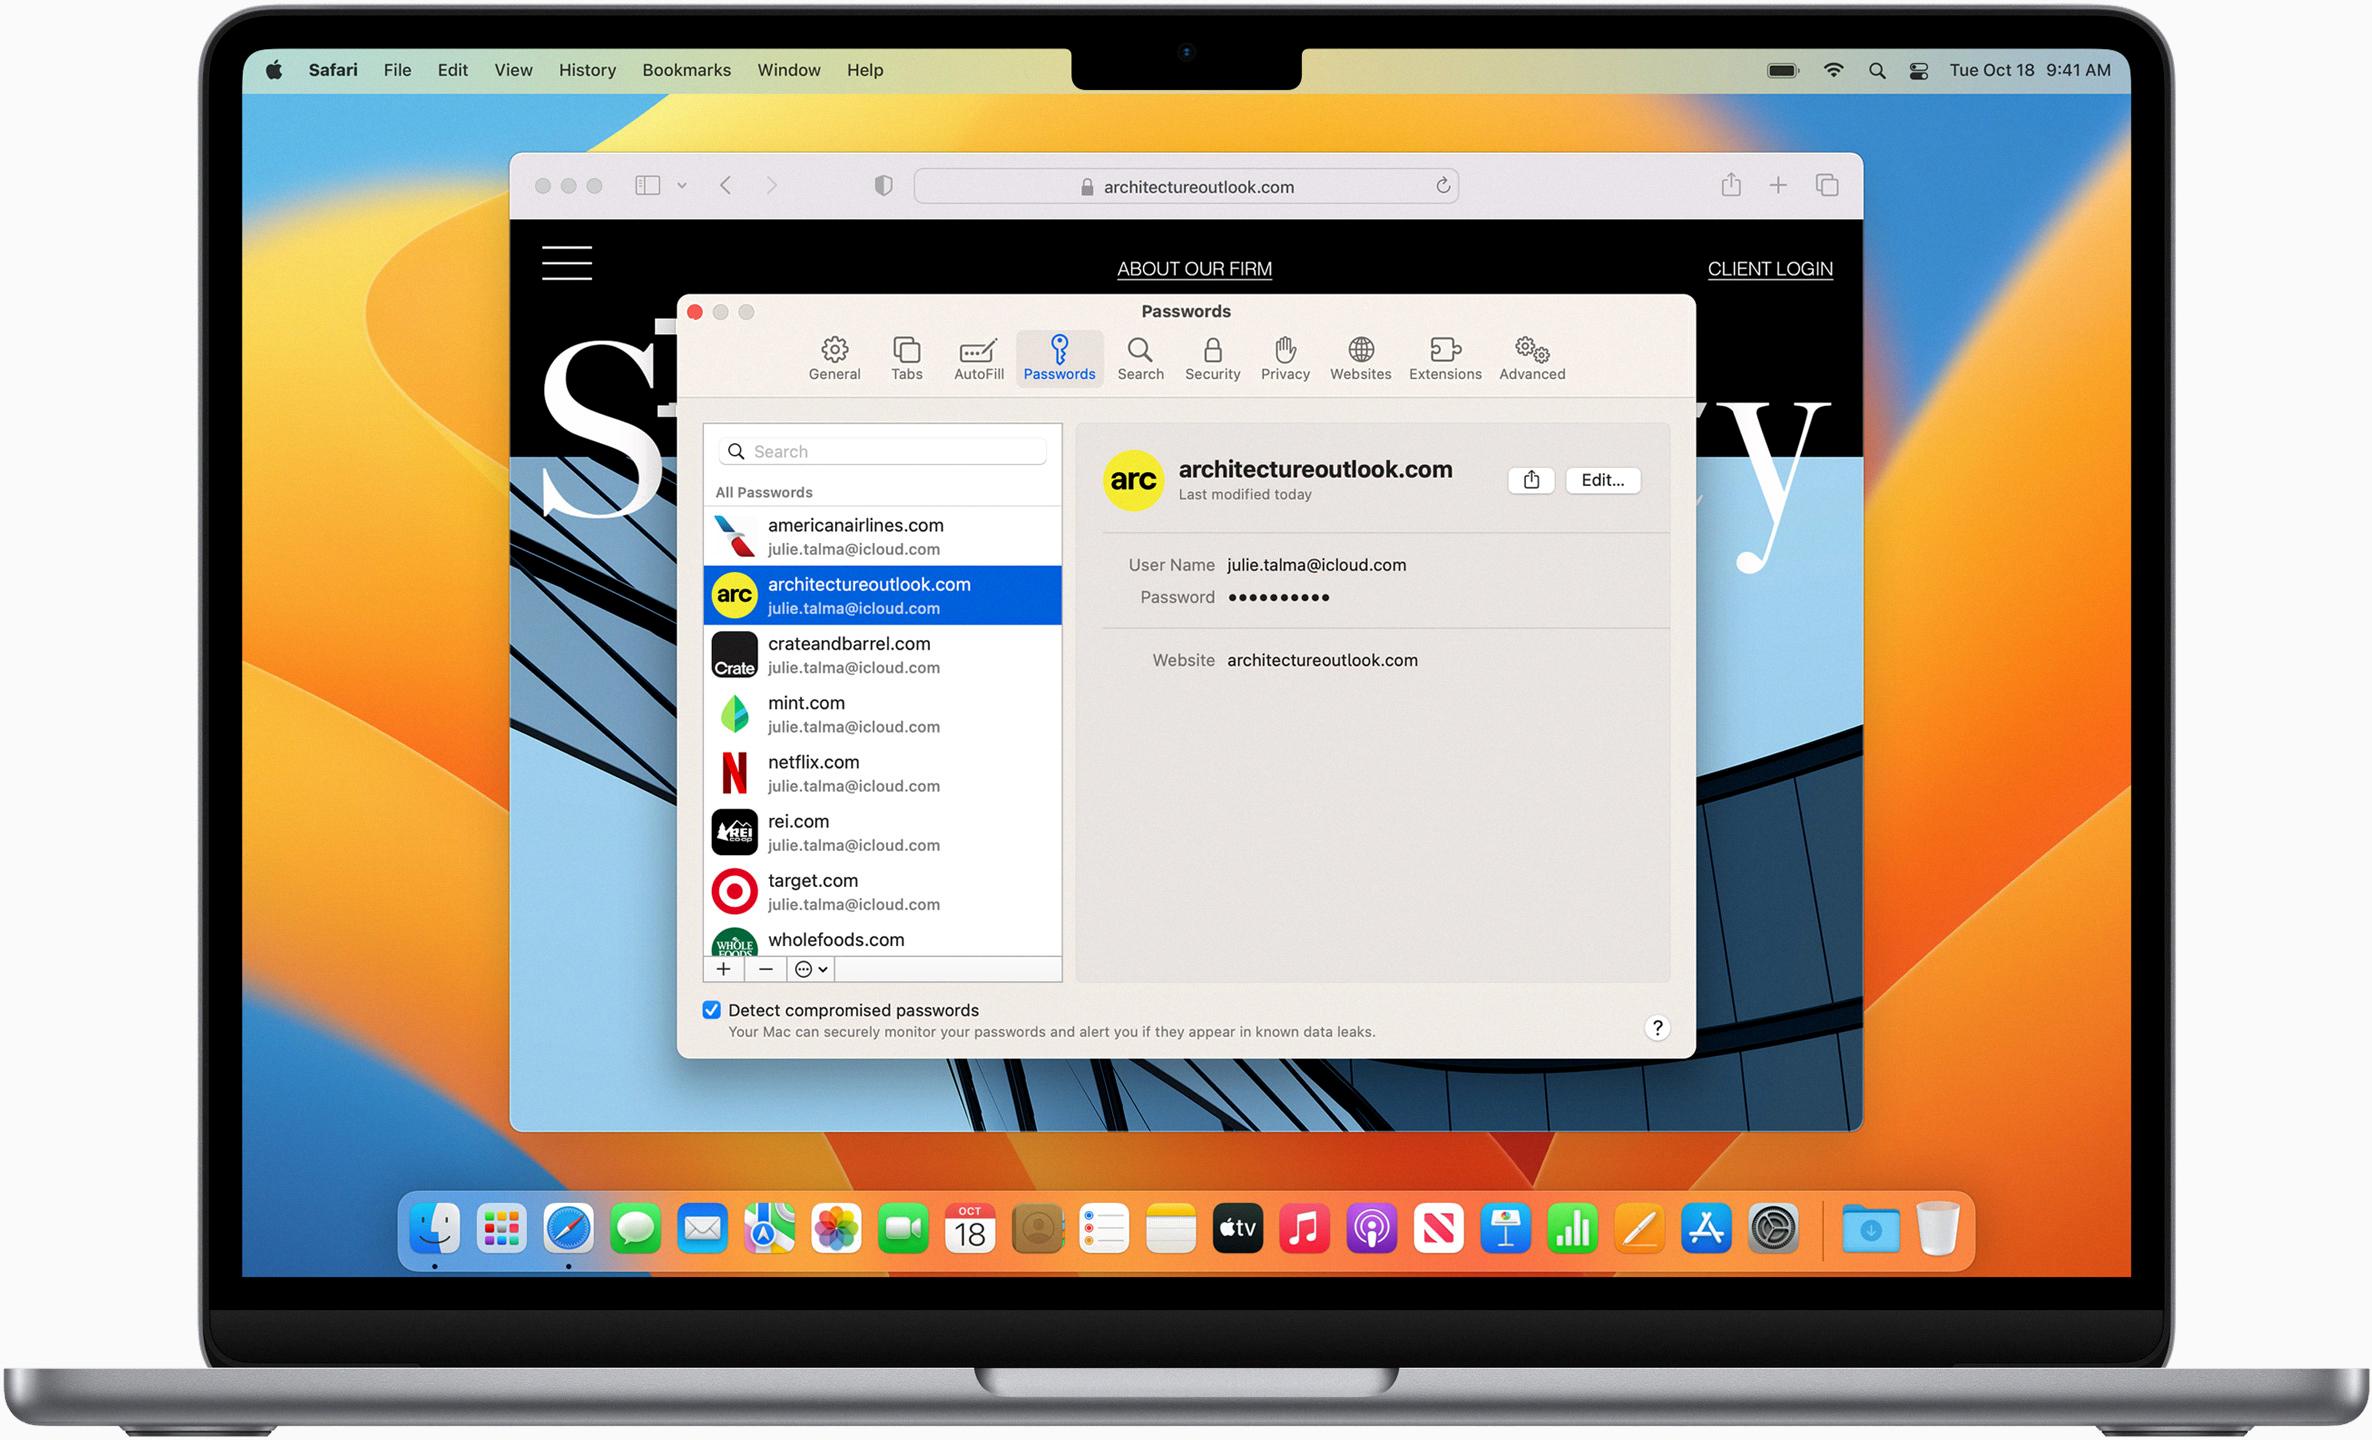Open the Tabs preferences panel
The height and width of the screenshot is (1440, 2372).
906,356
